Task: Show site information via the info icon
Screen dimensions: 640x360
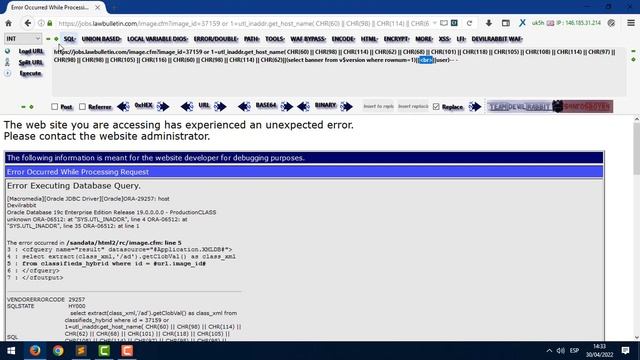Action: point(41,23)
